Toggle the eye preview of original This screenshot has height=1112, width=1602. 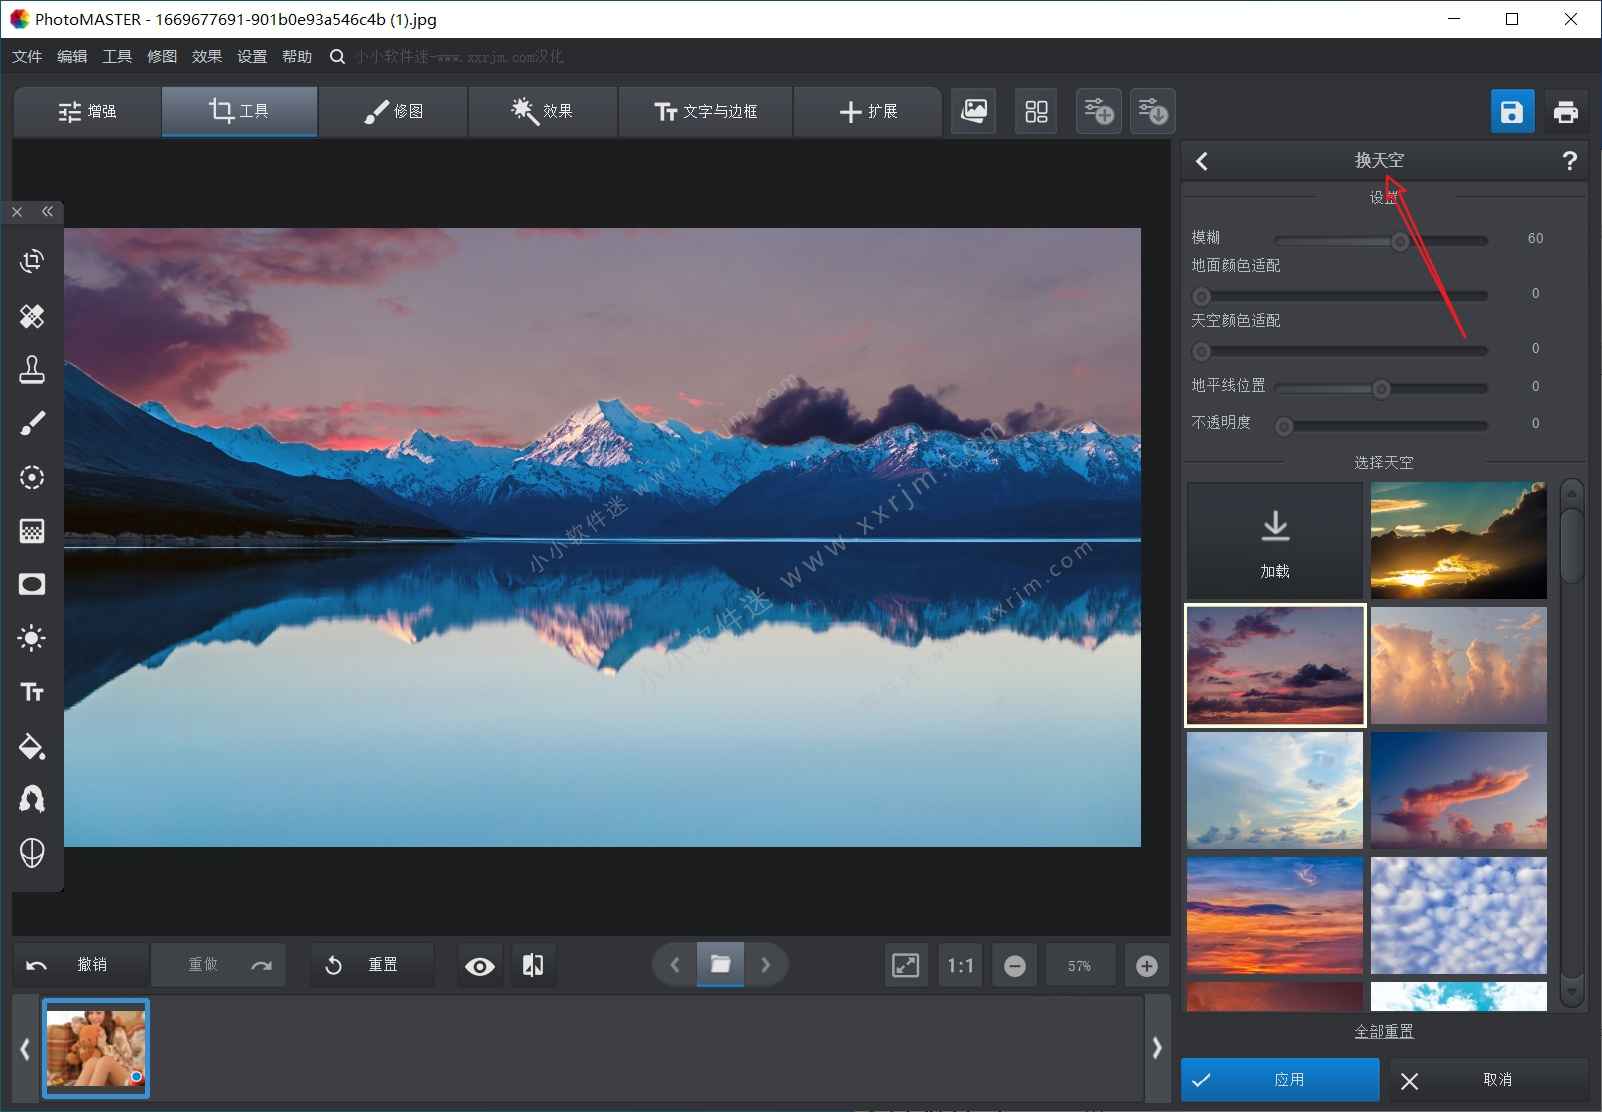(x=480, y=966)
